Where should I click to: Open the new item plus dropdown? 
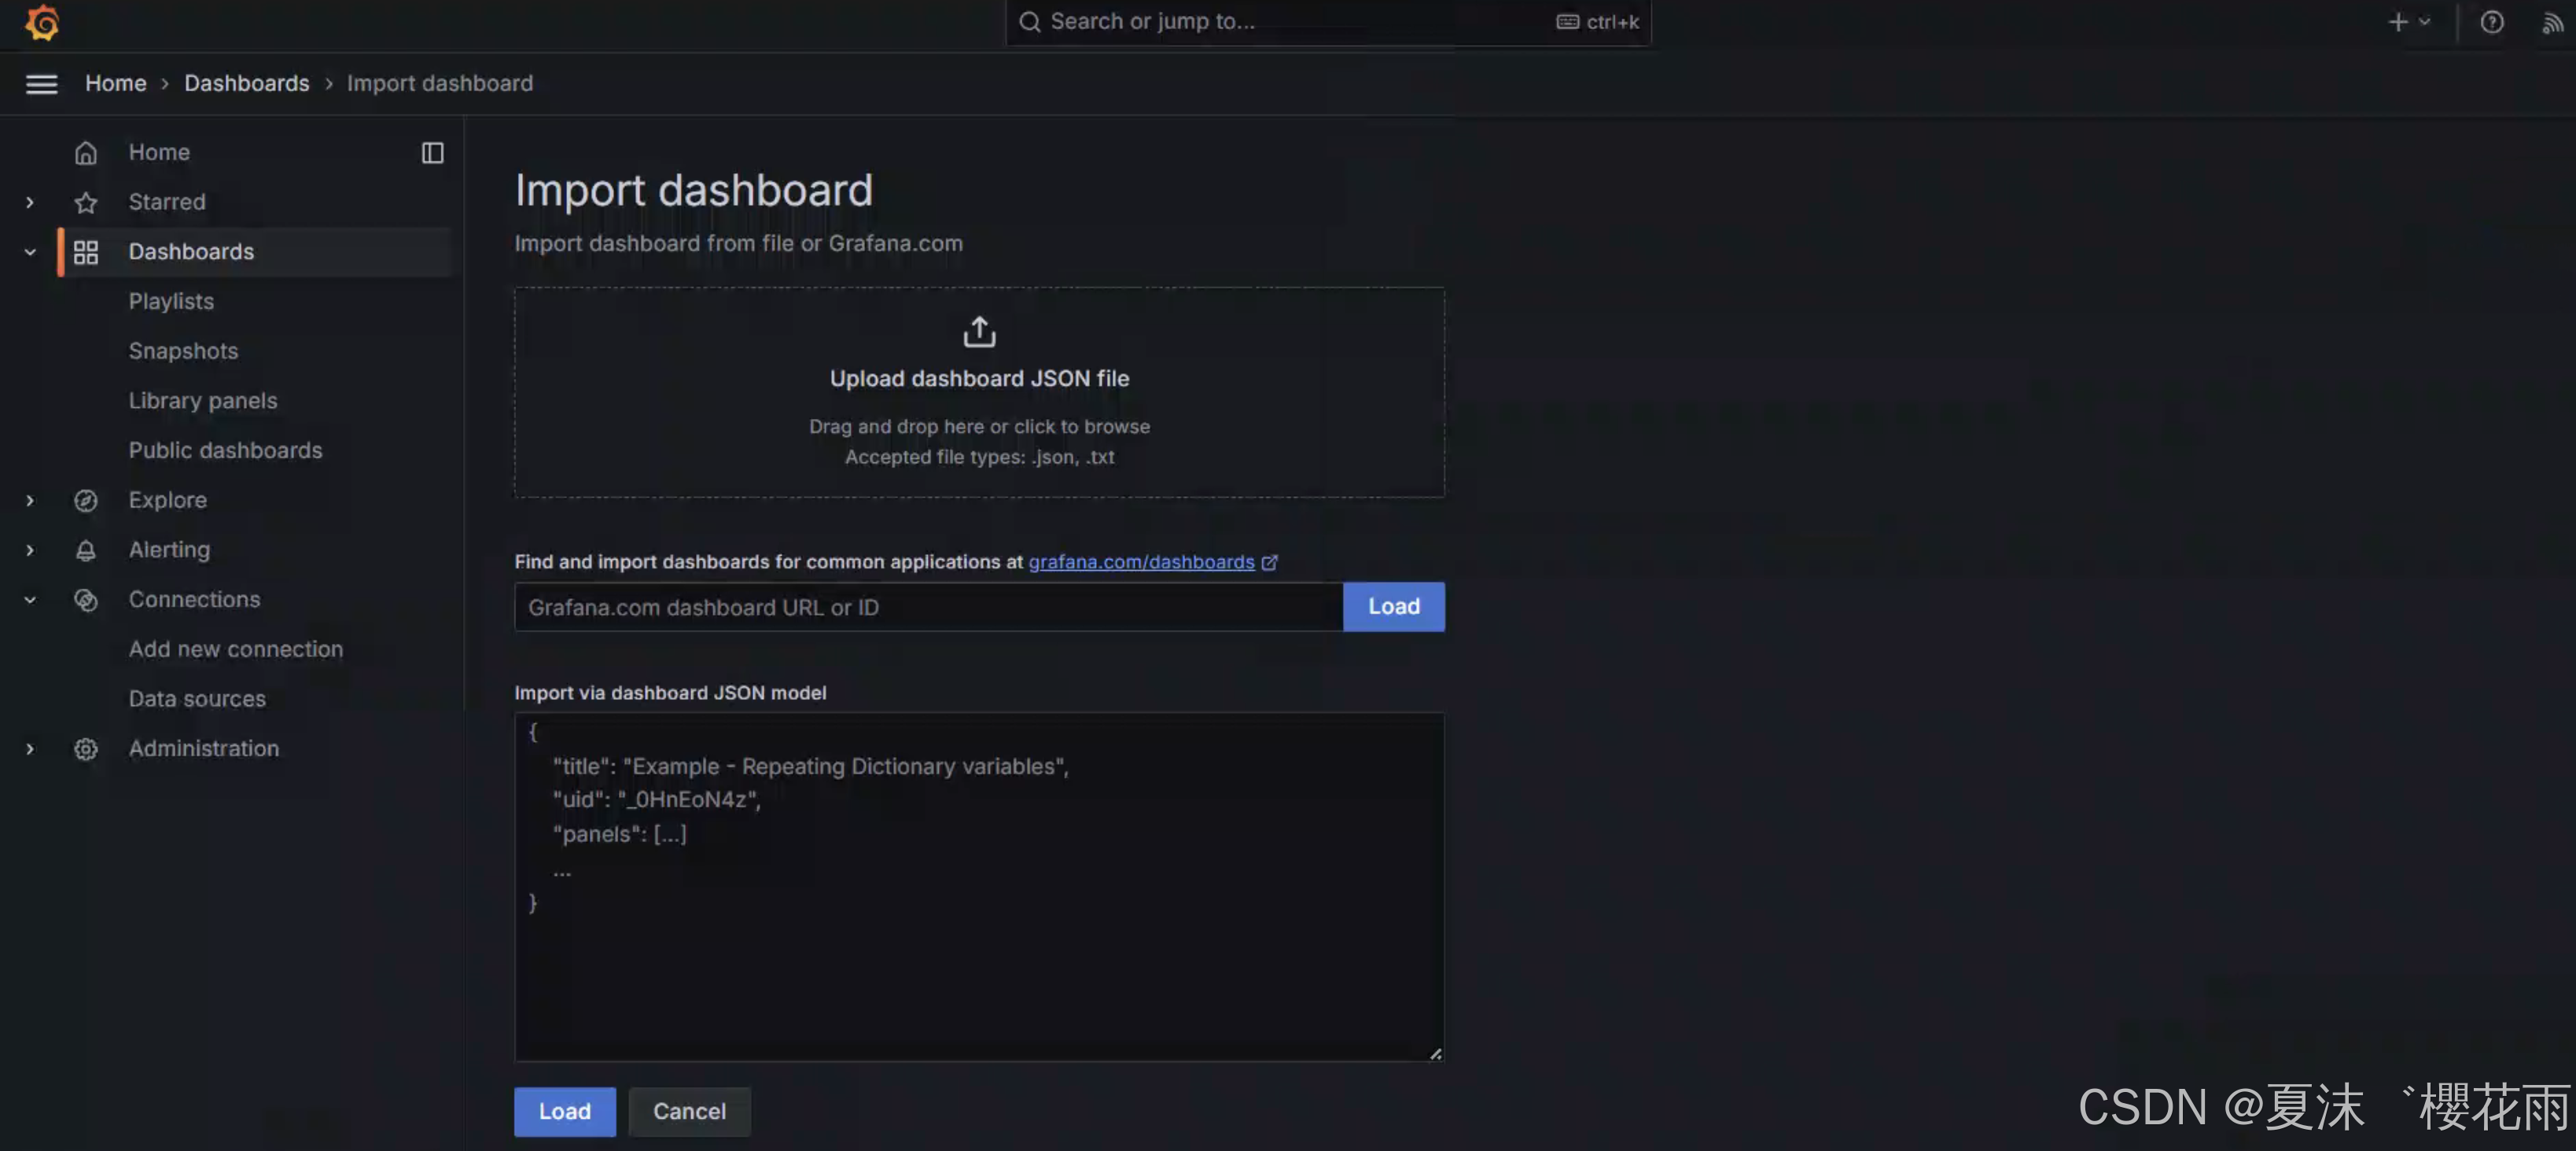[x=2409, y=21]
